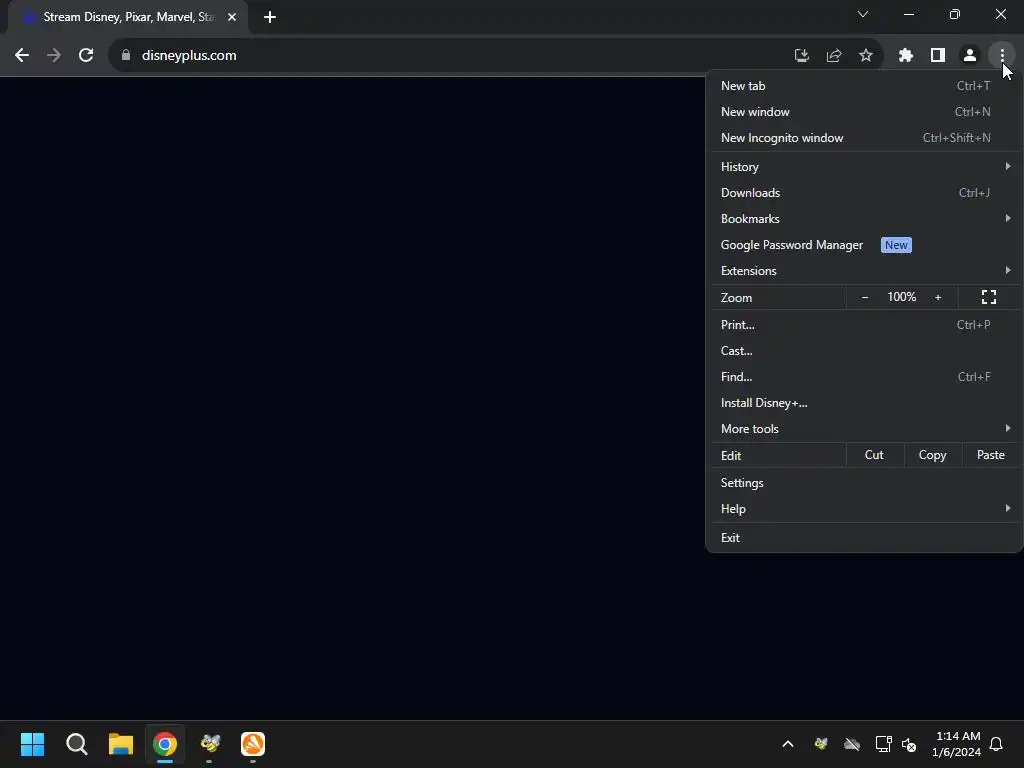Reload the Disney+ page
This screenshot has height=768, width=1024.
86,56
